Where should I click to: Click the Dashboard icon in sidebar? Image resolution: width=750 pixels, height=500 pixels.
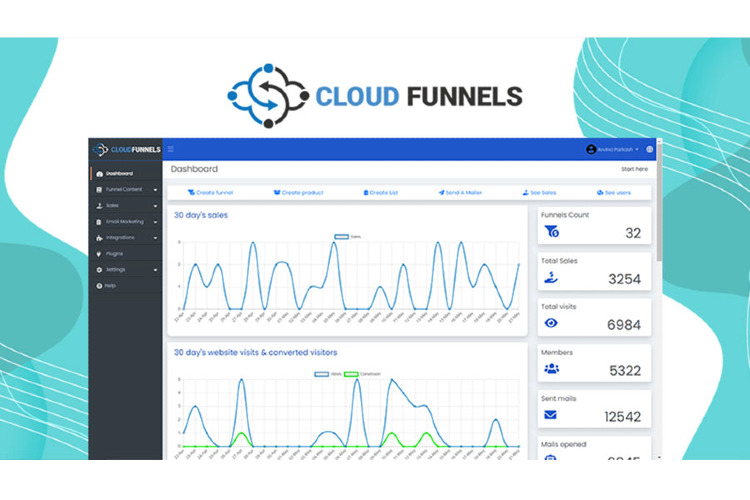click(99, 174)
